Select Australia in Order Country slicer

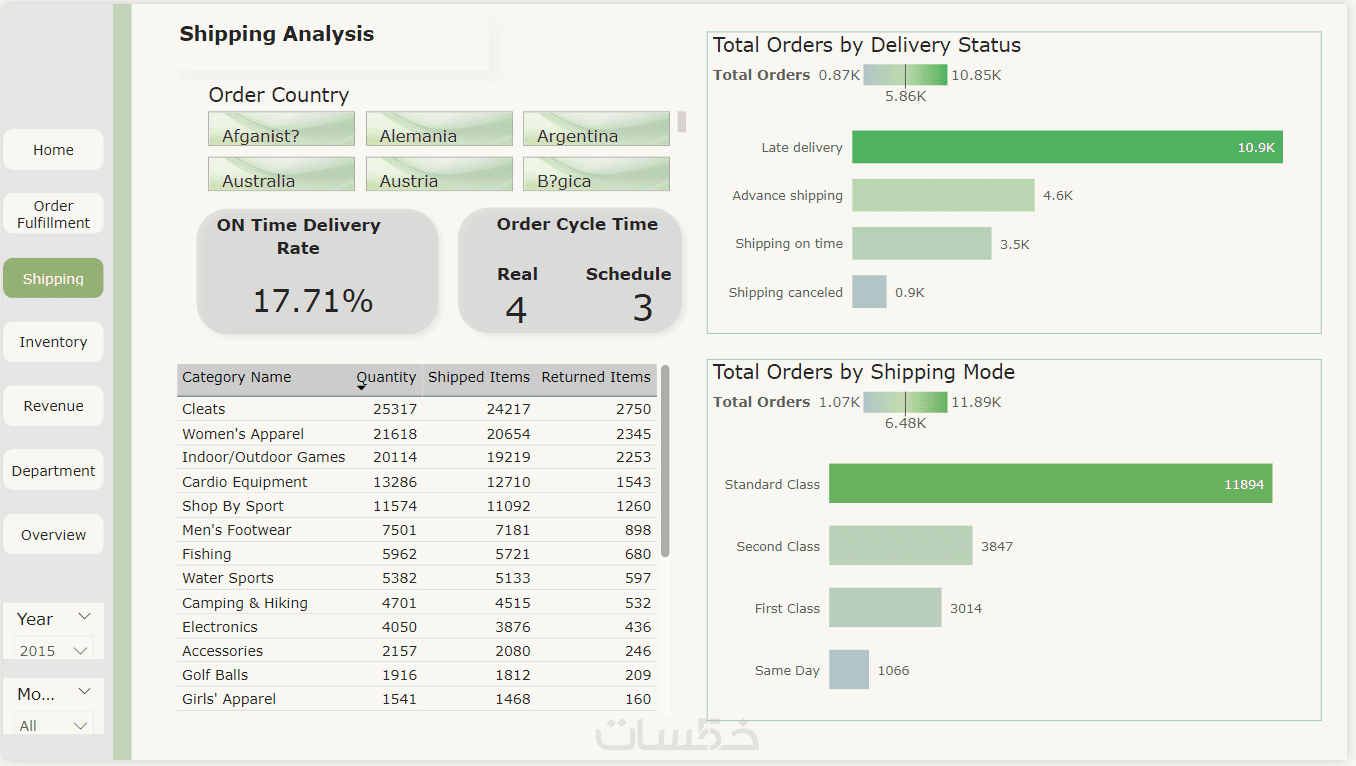point(281,174)
